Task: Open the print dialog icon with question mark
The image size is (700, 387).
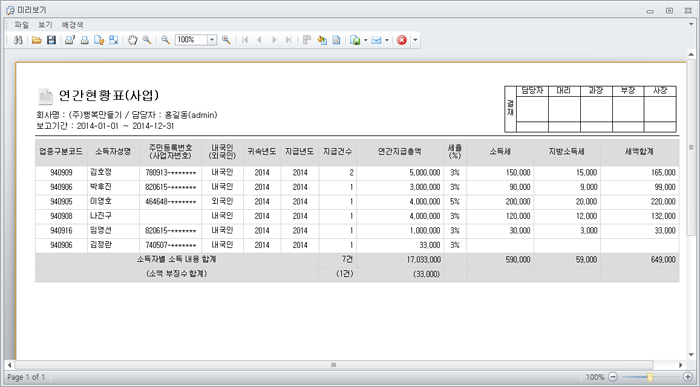Action: 70,40
